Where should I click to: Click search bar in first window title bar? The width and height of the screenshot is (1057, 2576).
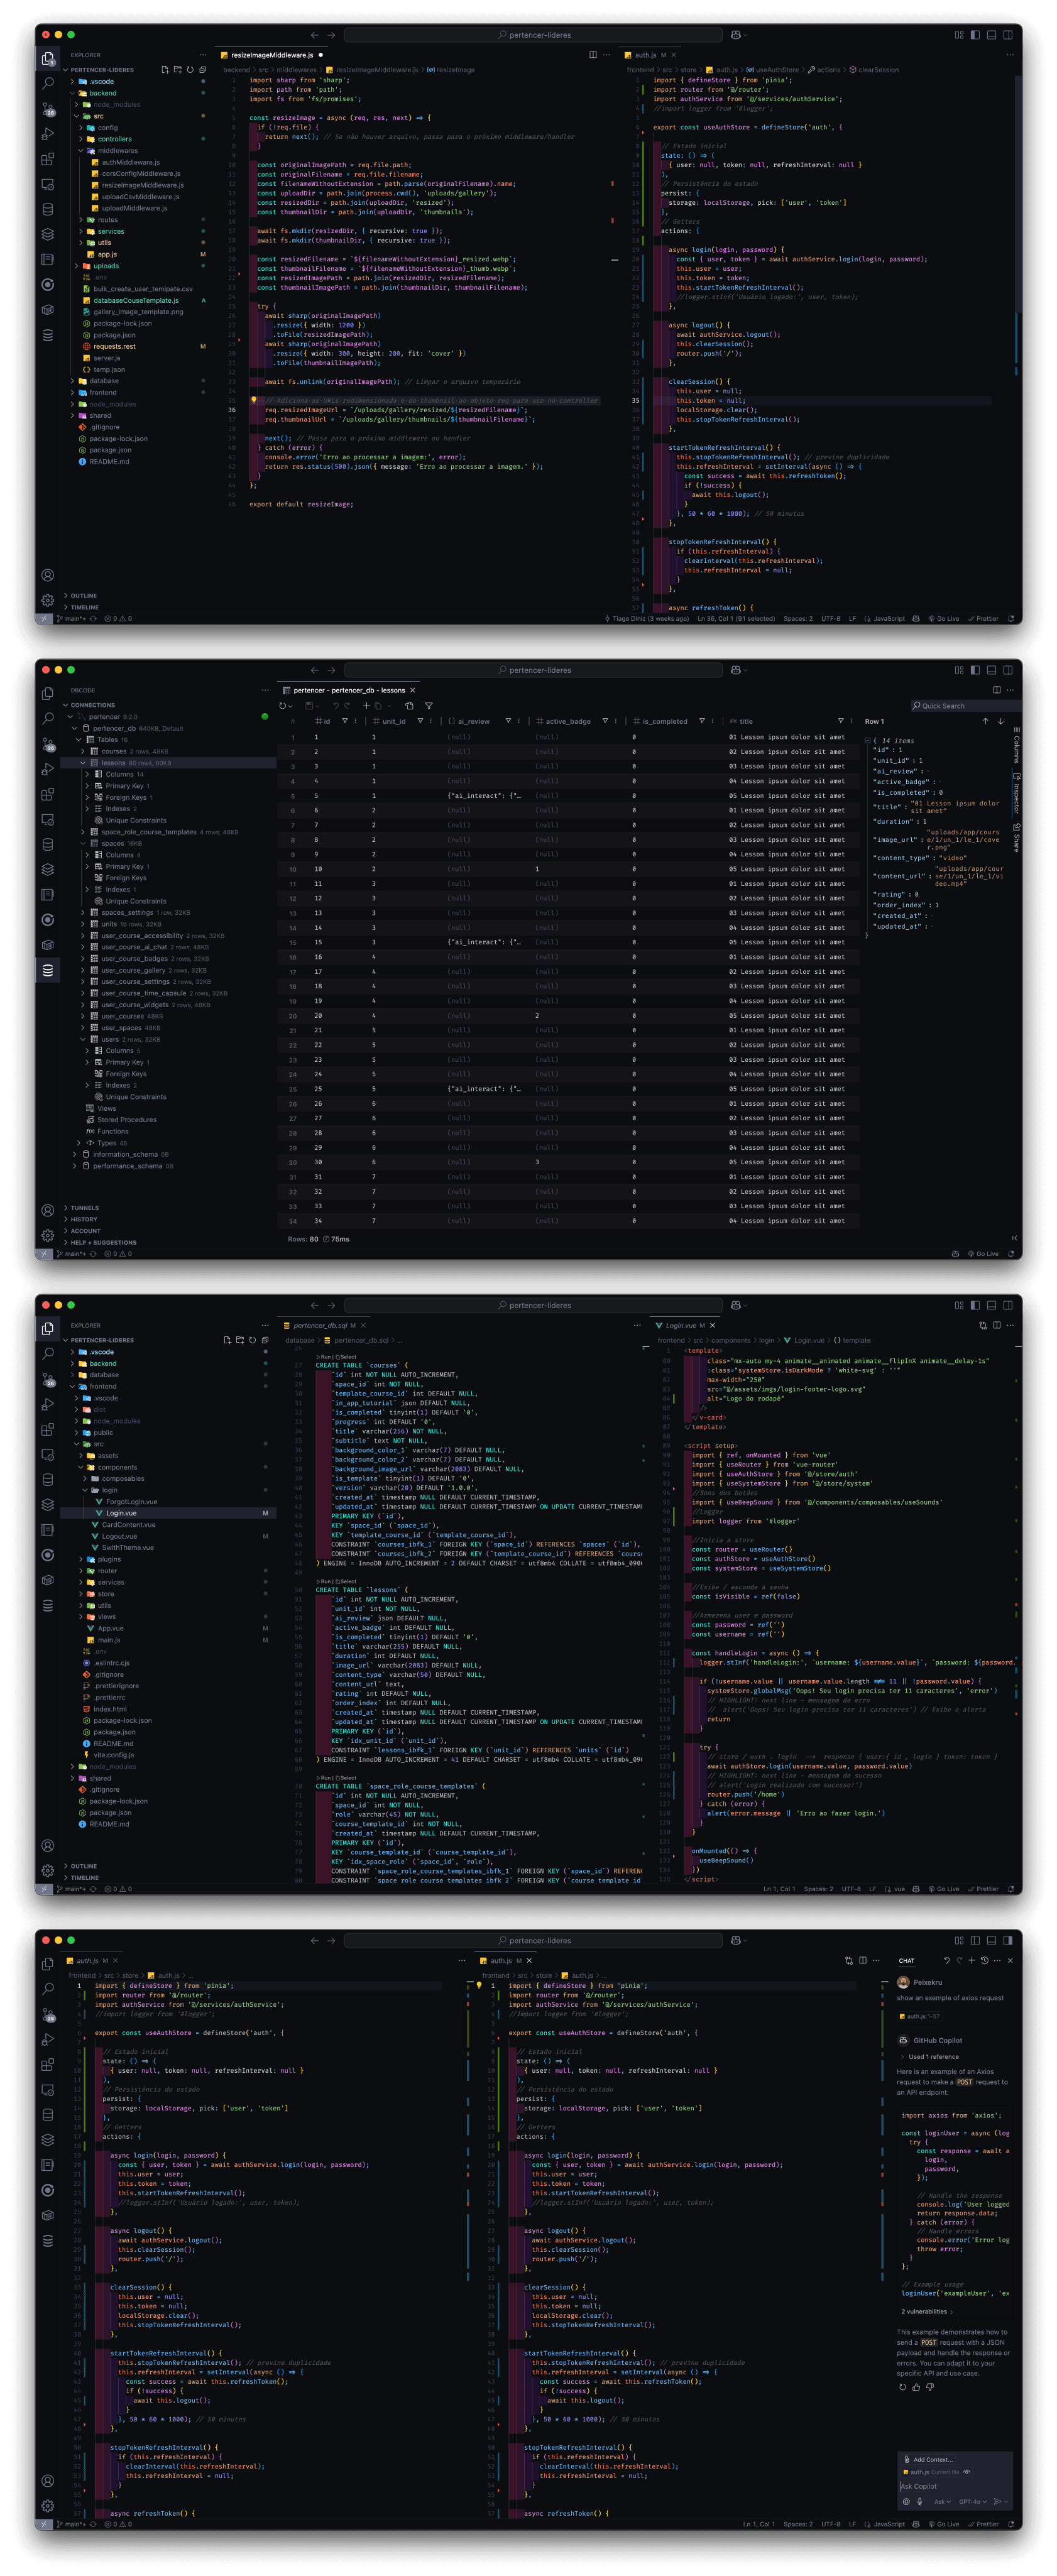[534, 35]
